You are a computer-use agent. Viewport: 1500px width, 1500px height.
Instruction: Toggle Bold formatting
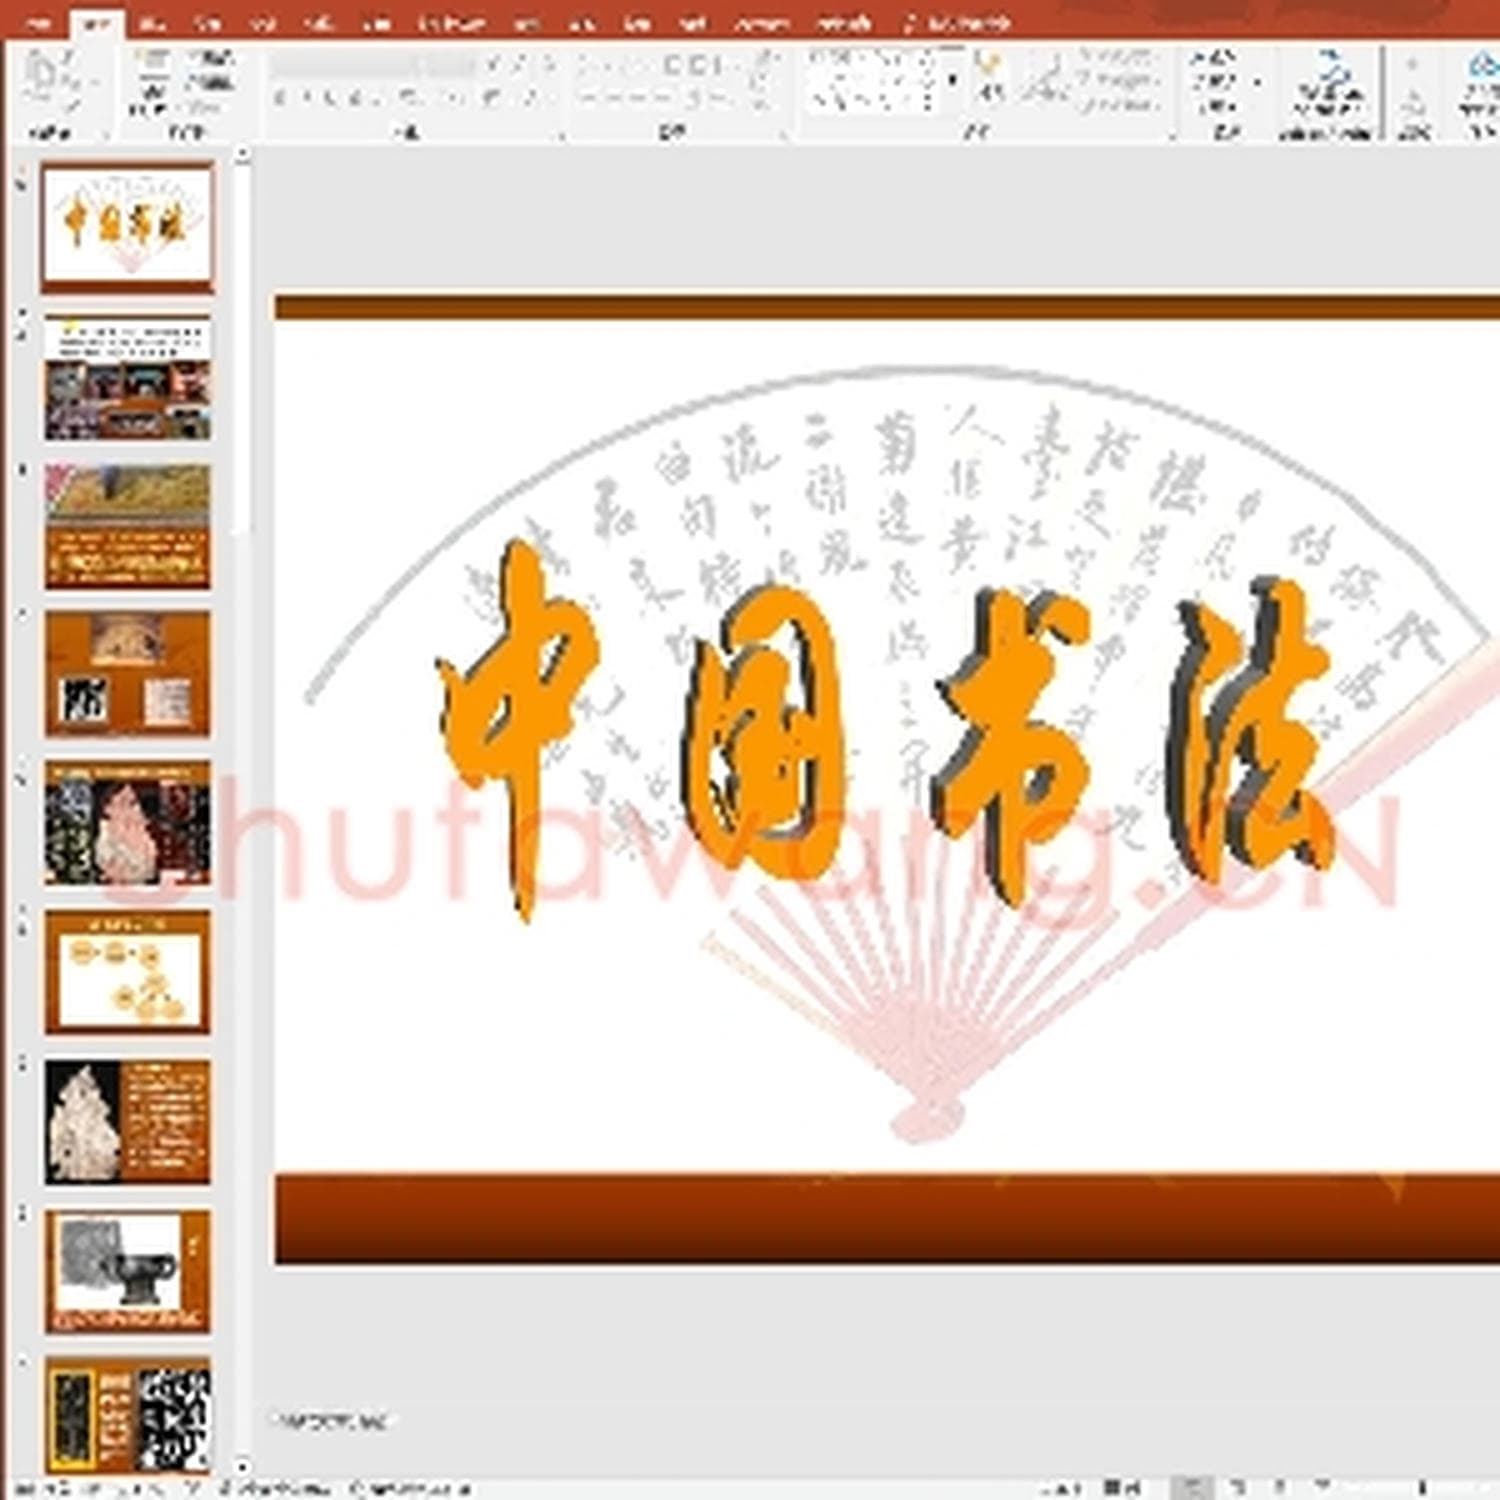(x=281, y=98)
